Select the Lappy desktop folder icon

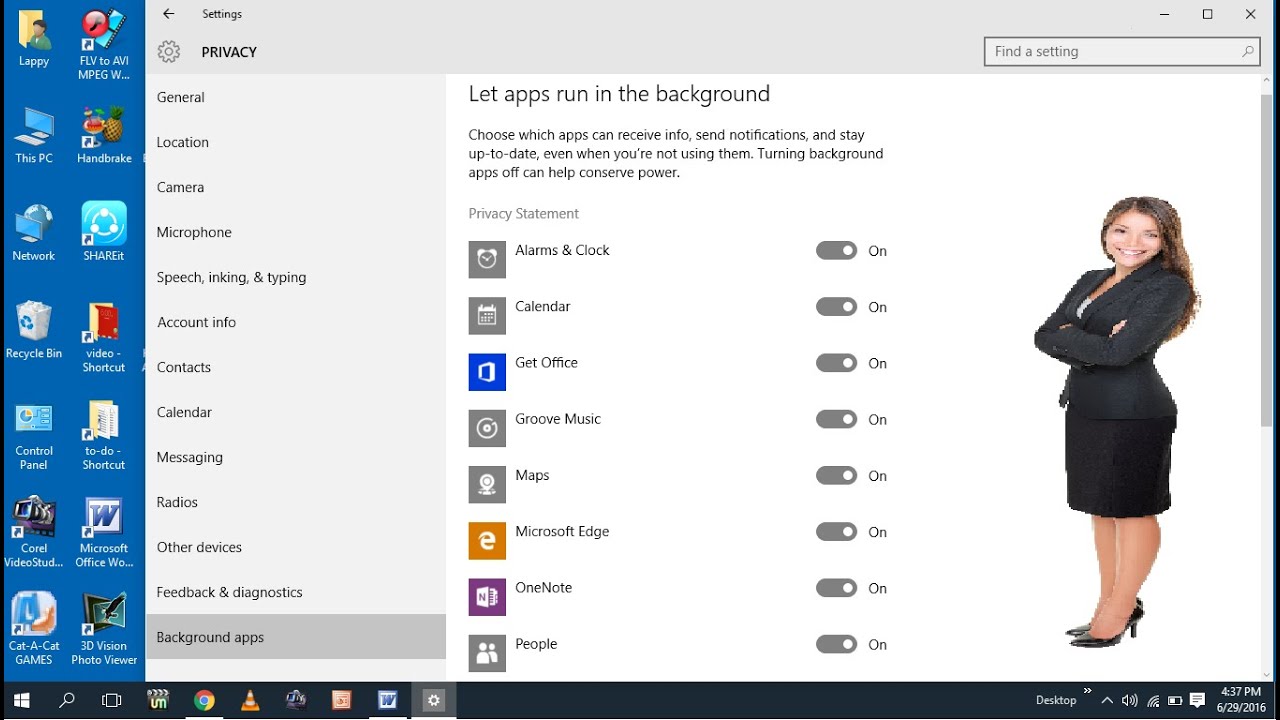(x=34, y=40)
